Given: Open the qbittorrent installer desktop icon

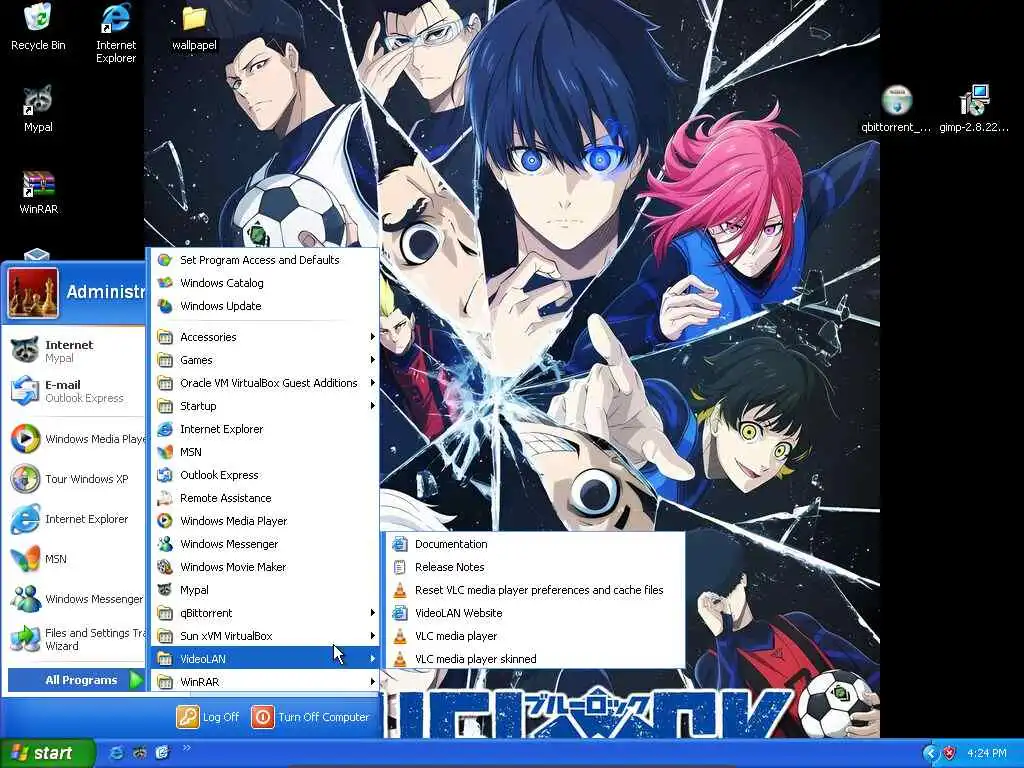Looking at the screenshot, I should [x=896, y=109].
